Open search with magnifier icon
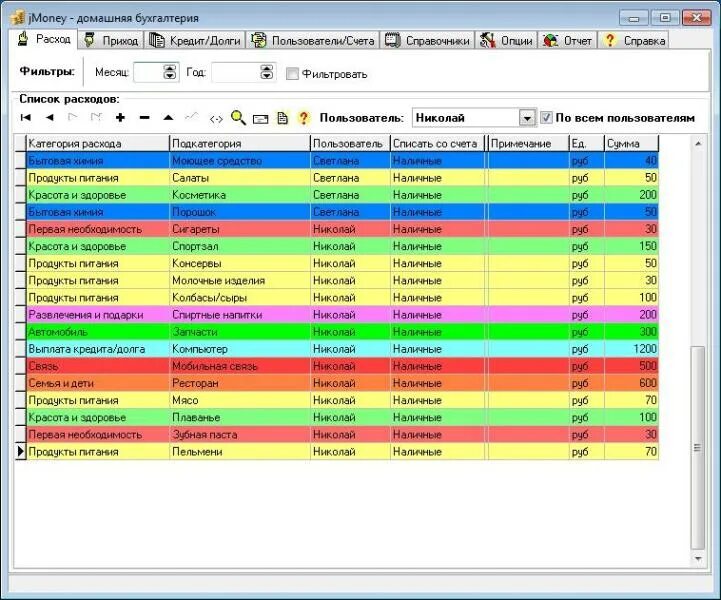This screenshot has width=721, height=600. (238, 118)
